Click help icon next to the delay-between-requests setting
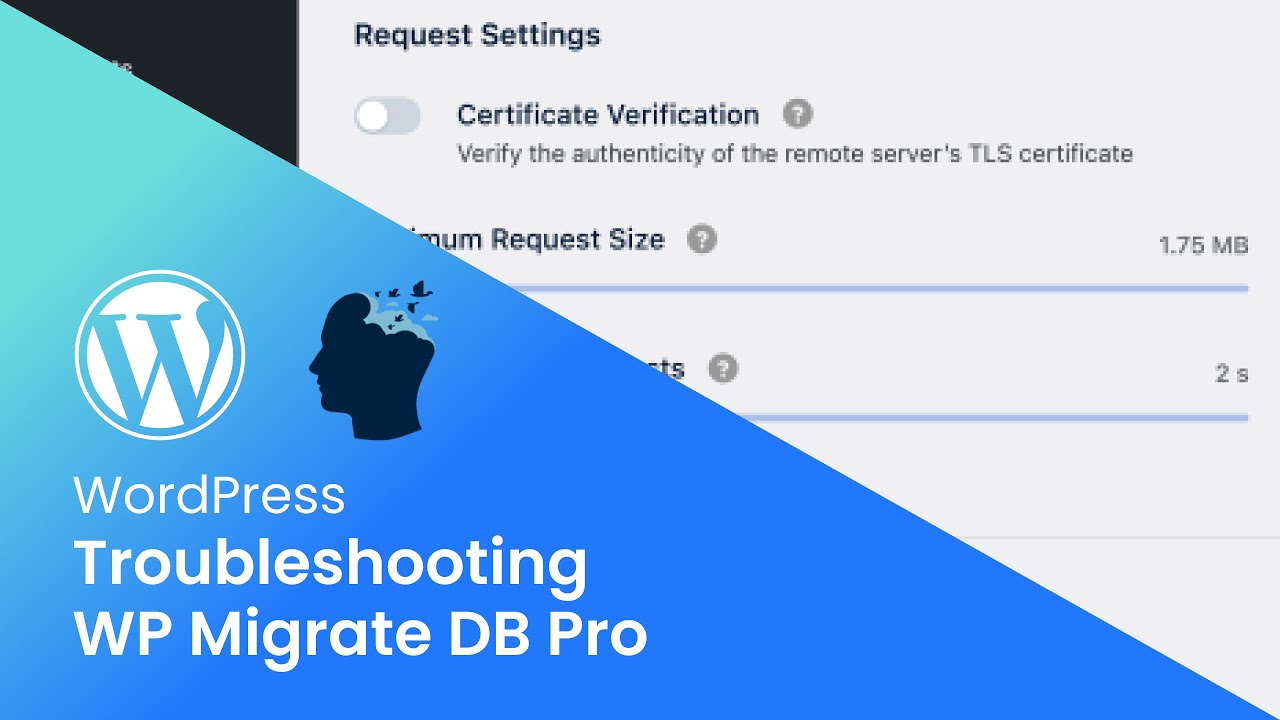Viewport: 1280px width, 720px height. click(723, 368)
